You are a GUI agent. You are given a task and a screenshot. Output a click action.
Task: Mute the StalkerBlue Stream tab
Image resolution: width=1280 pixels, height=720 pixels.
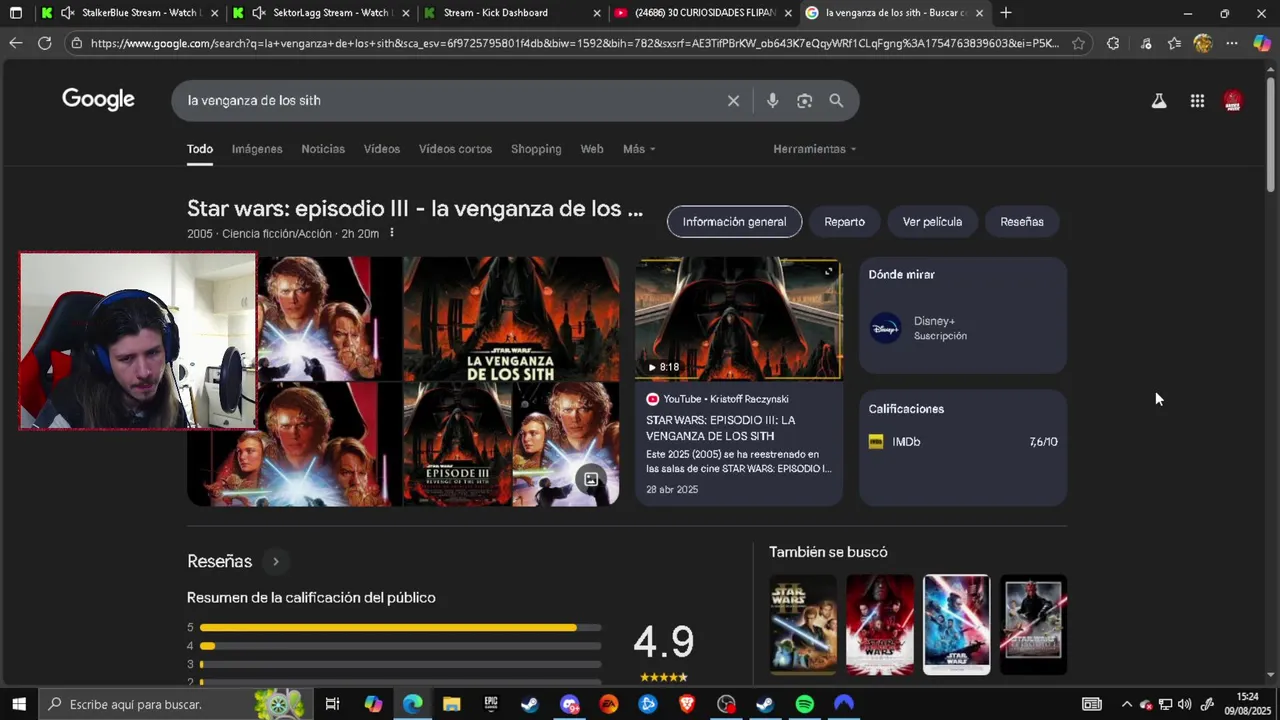(x=67, y=13)
